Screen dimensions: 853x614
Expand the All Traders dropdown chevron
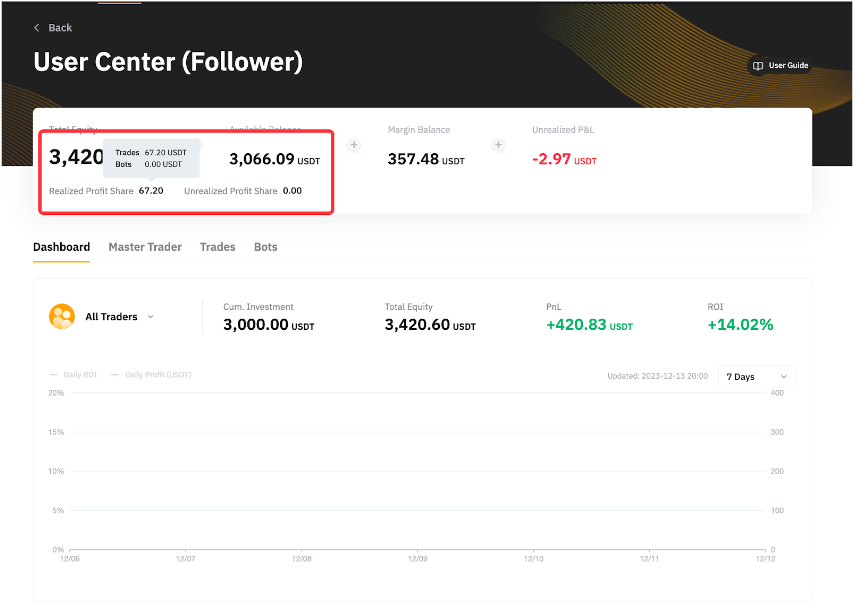(151, 317)
